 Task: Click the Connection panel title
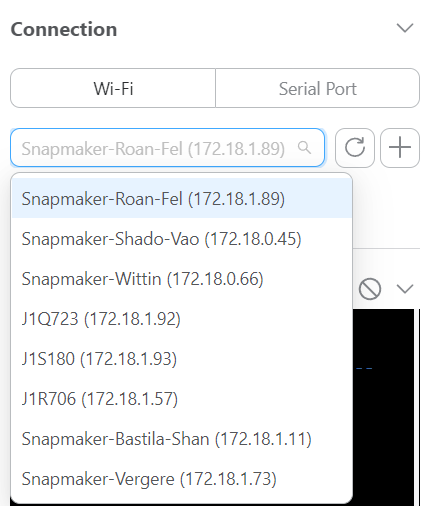pos(64,29)
